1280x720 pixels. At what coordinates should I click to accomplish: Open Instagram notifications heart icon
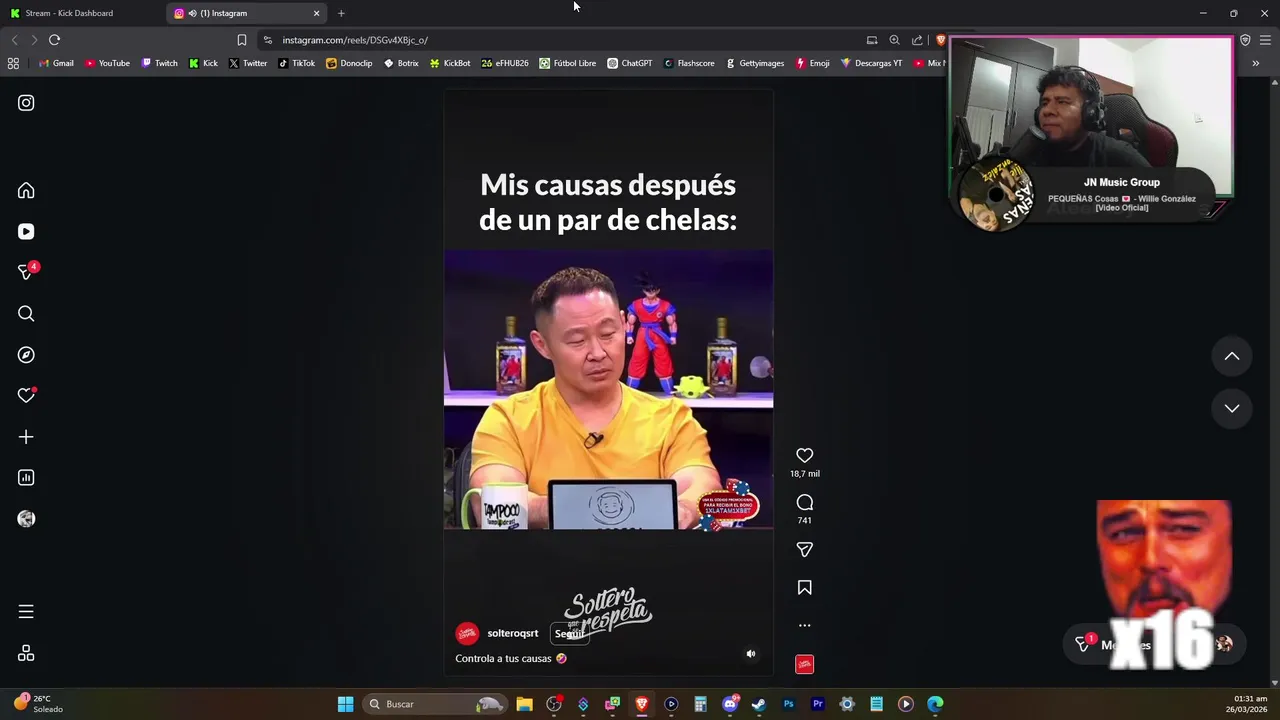26,396
